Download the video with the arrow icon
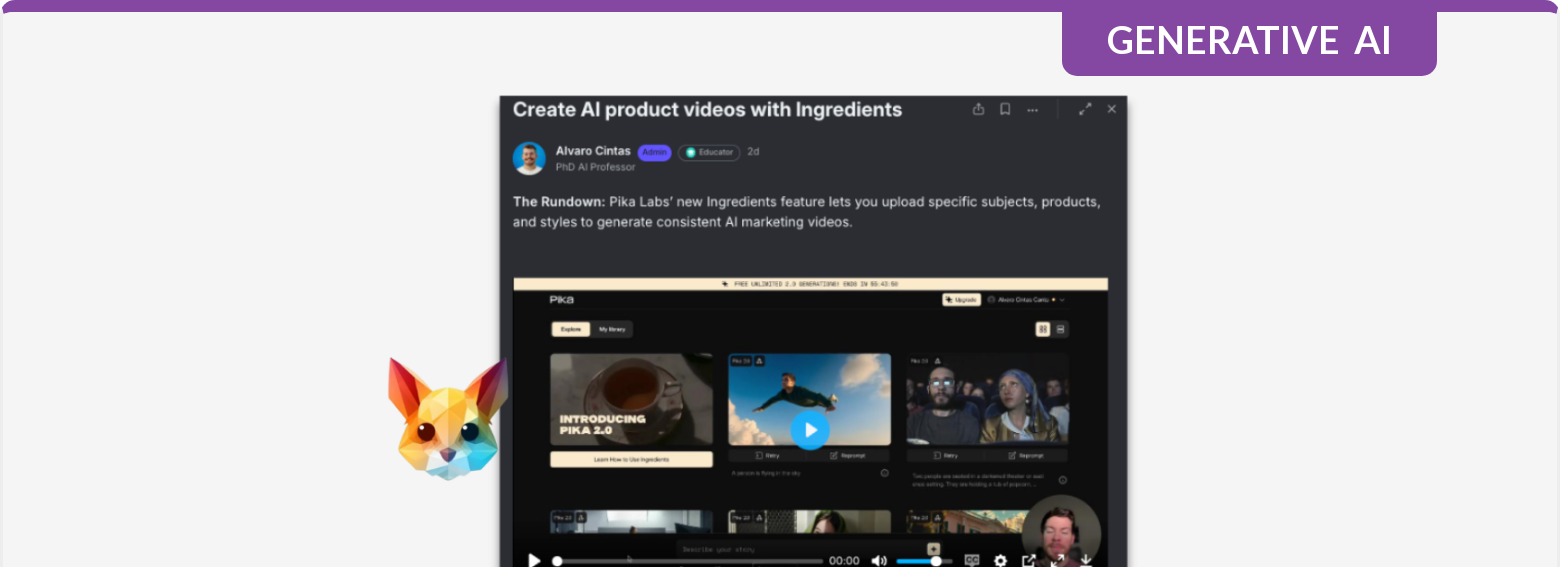The width and height of the screenshot is (1560, 567). 1086,561
